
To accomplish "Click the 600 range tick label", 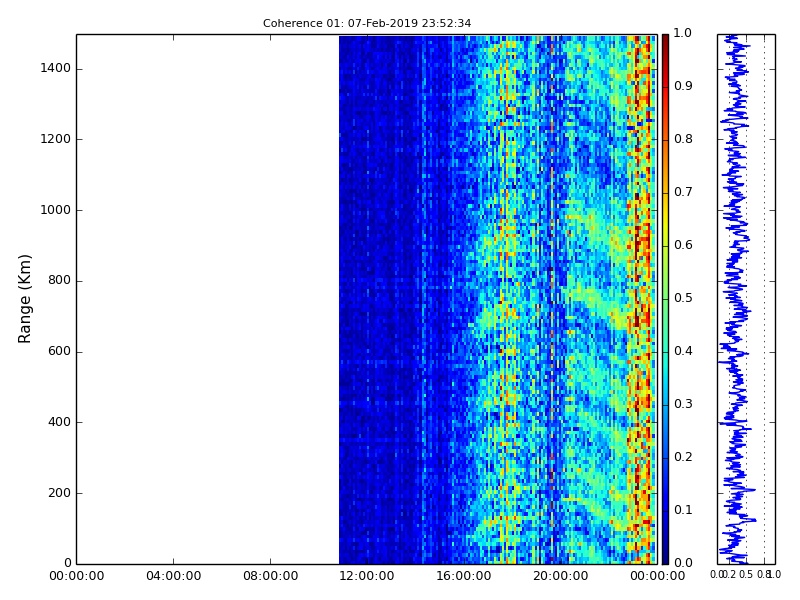I will point(59,351).
